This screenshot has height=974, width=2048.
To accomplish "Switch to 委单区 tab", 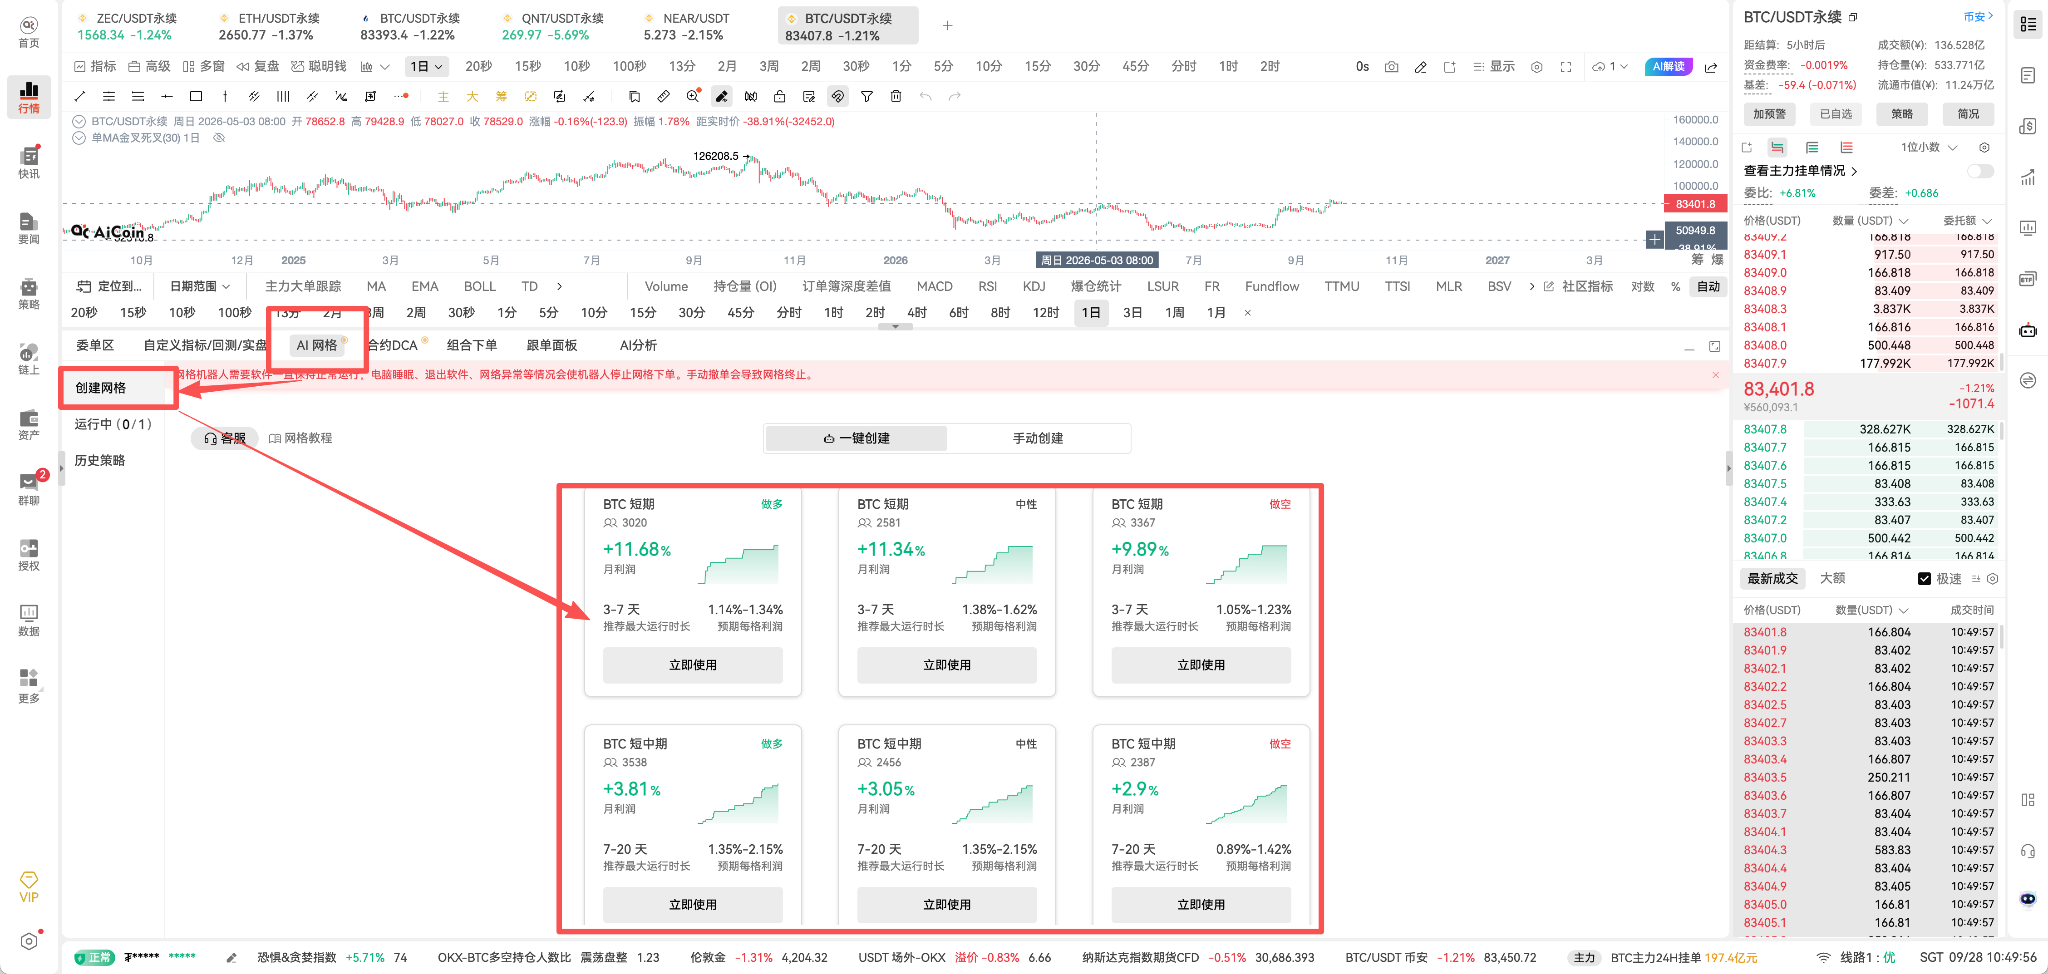I will point(95,345).
